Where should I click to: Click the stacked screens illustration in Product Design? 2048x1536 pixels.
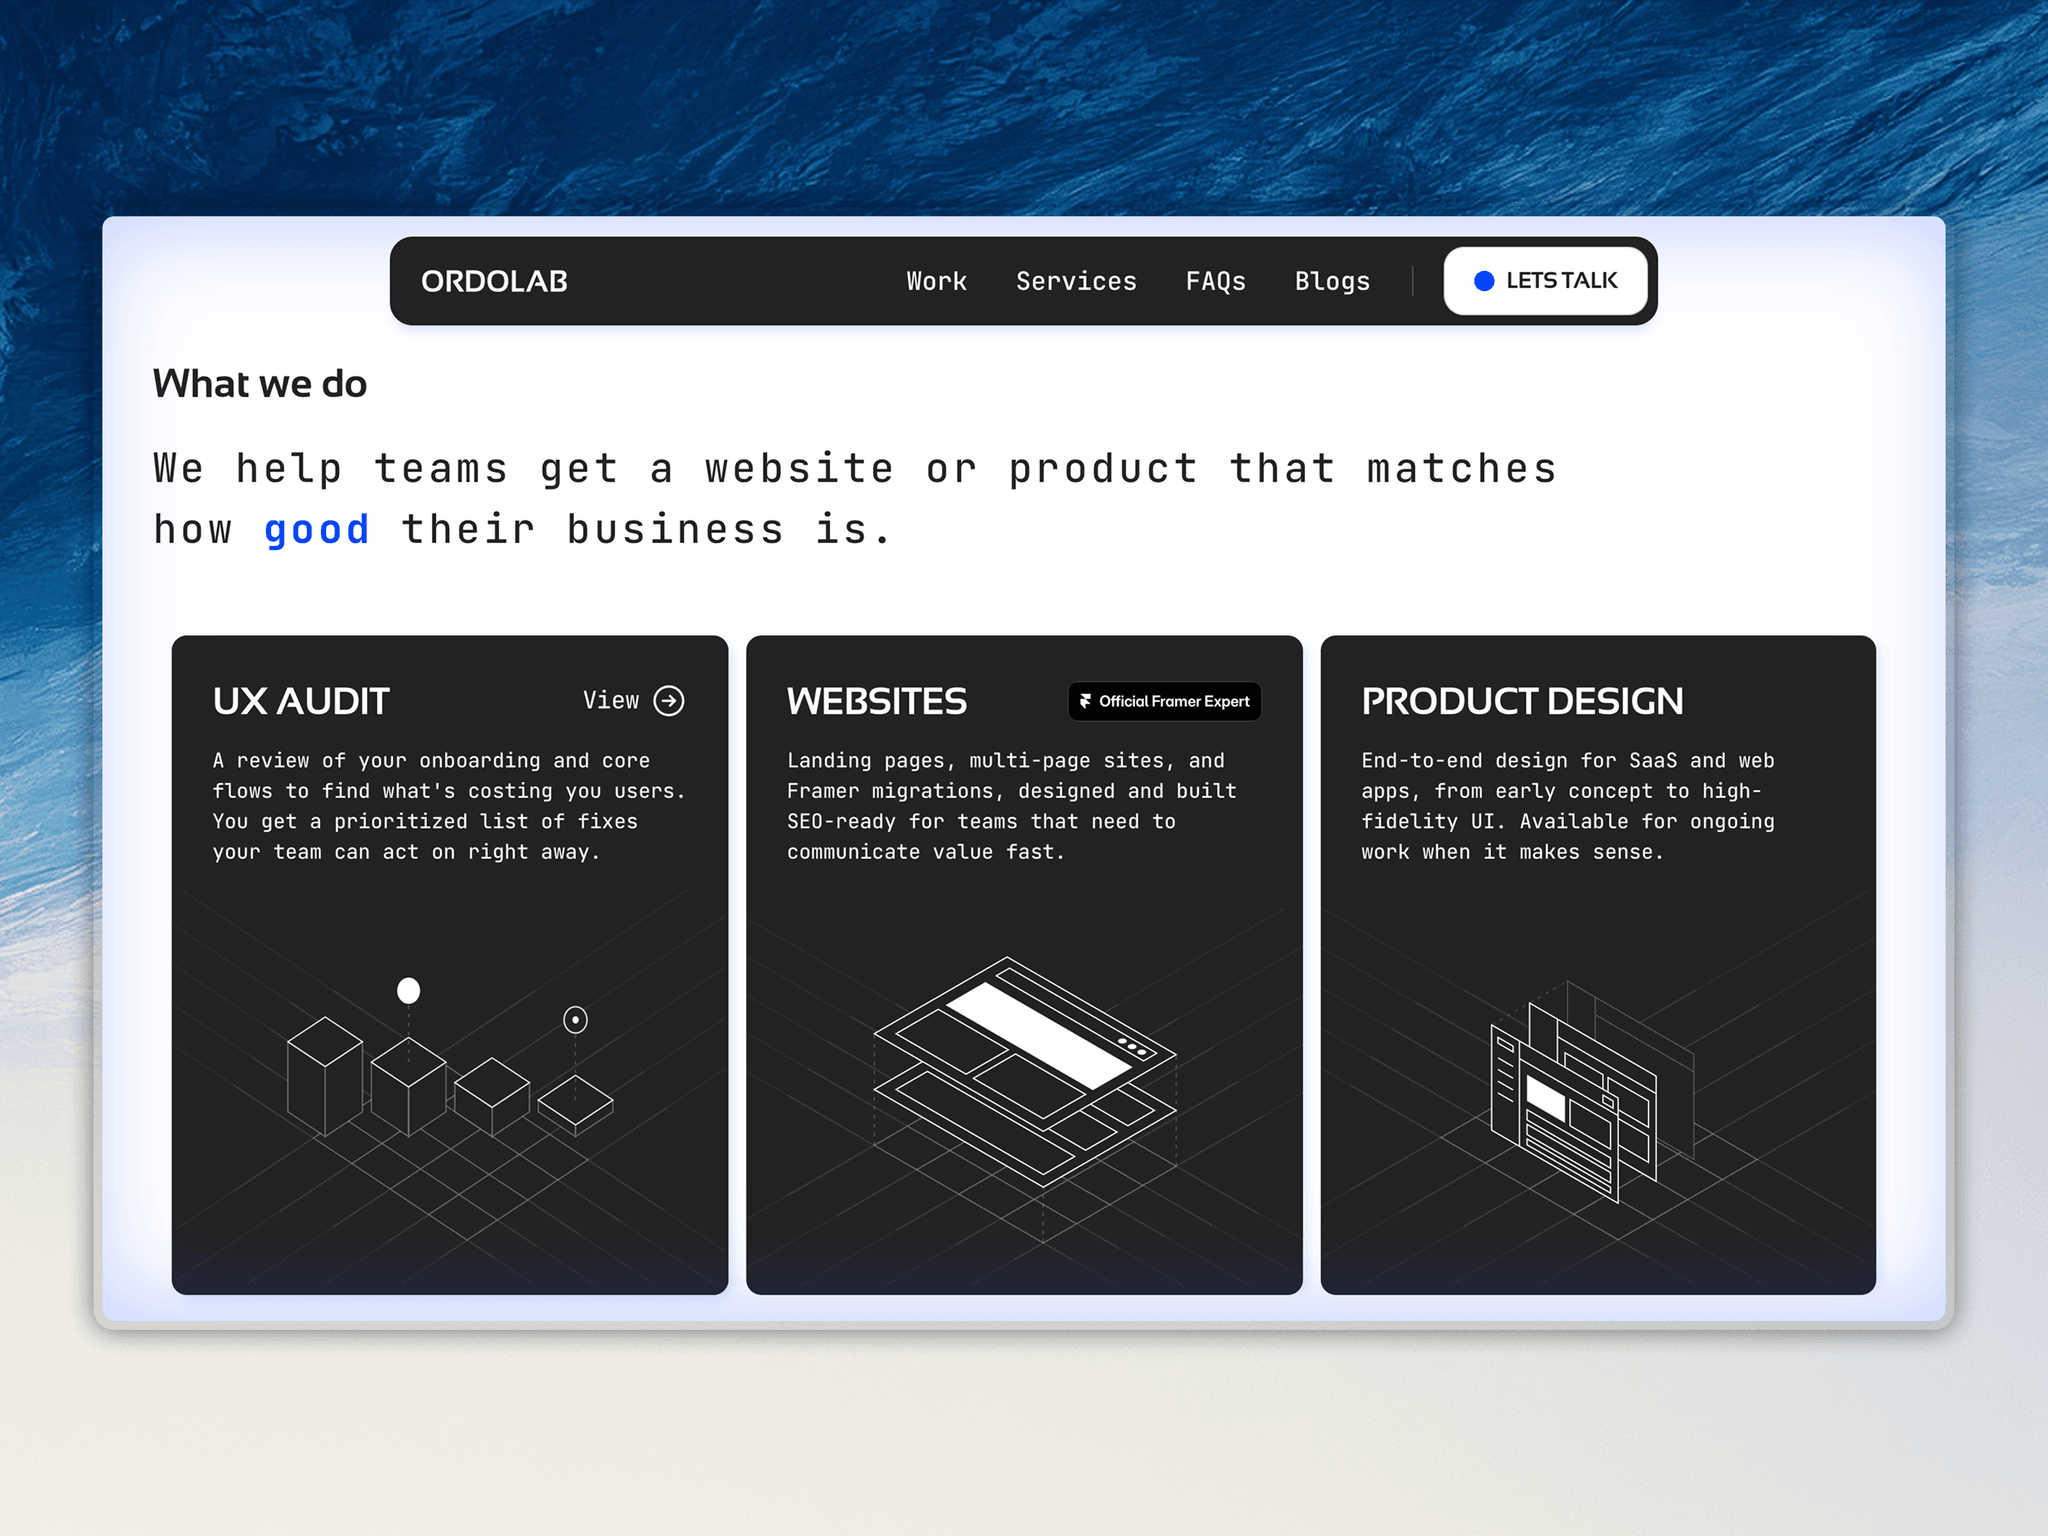click(1590, 1092)
